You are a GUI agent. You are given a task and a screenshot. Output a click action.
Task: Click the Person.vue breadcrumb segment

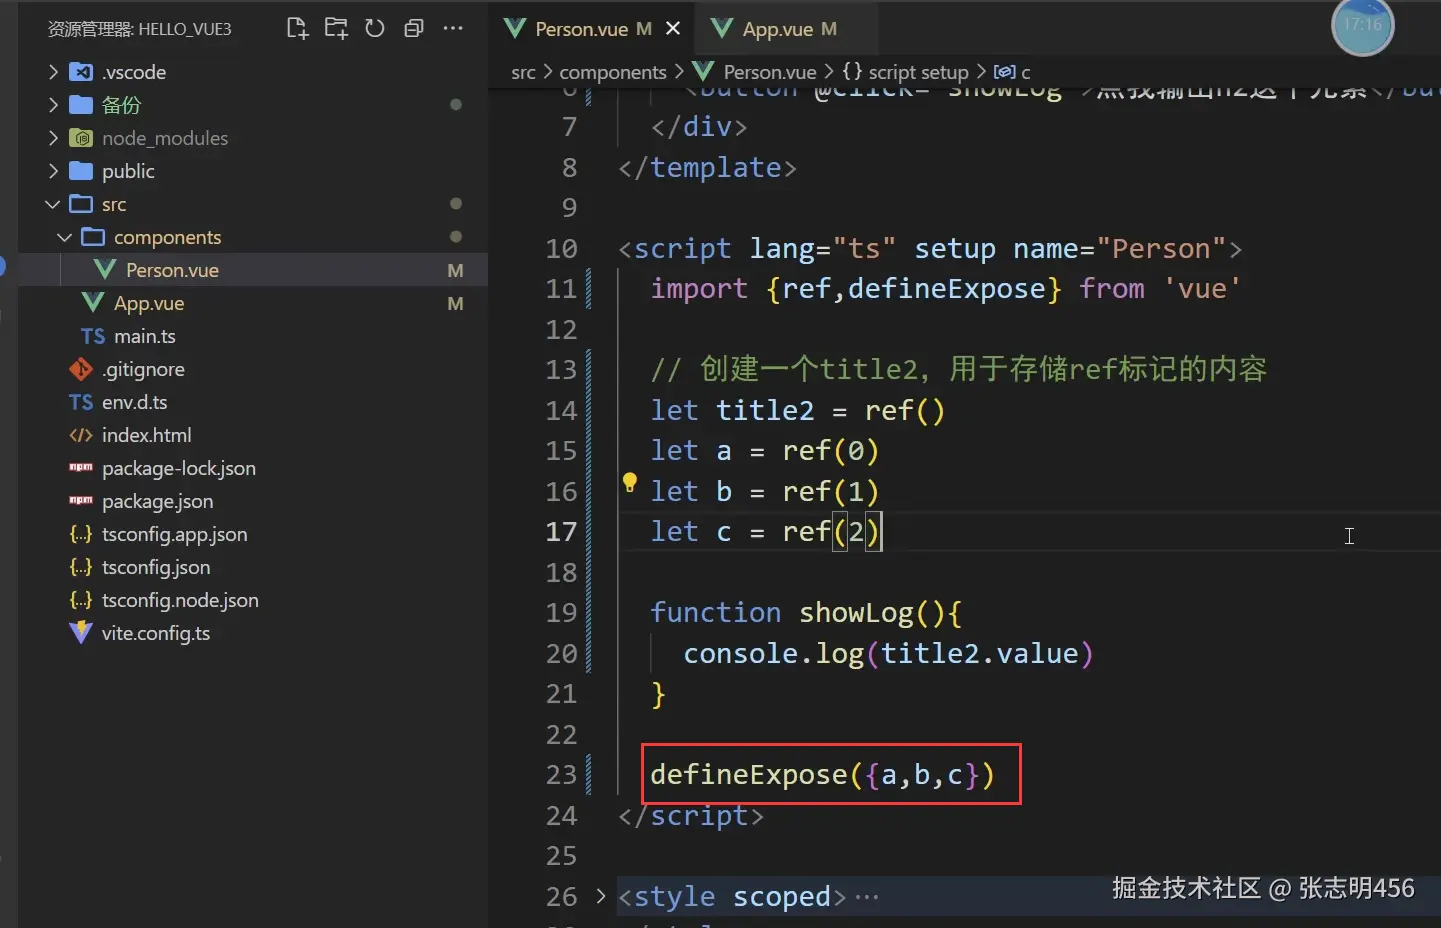click(770, 72)
